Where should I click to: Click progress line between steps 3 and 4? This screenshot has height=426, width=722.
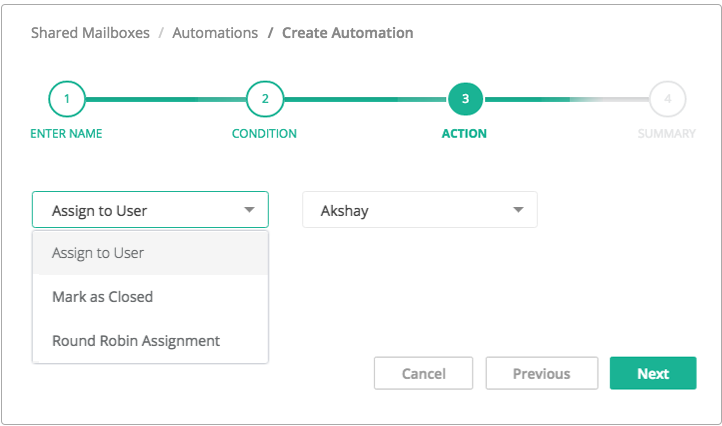click(x=566, y=99)
